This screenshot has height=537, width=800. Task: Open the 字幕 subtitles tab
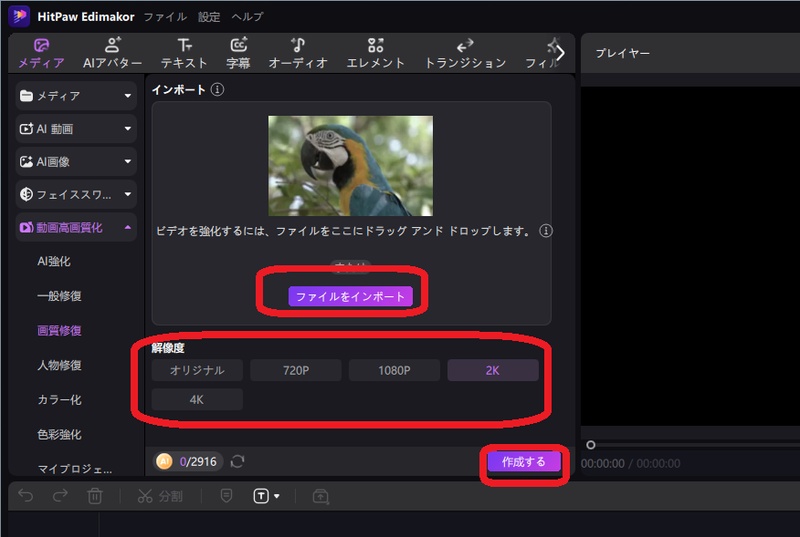click(238, 54)
